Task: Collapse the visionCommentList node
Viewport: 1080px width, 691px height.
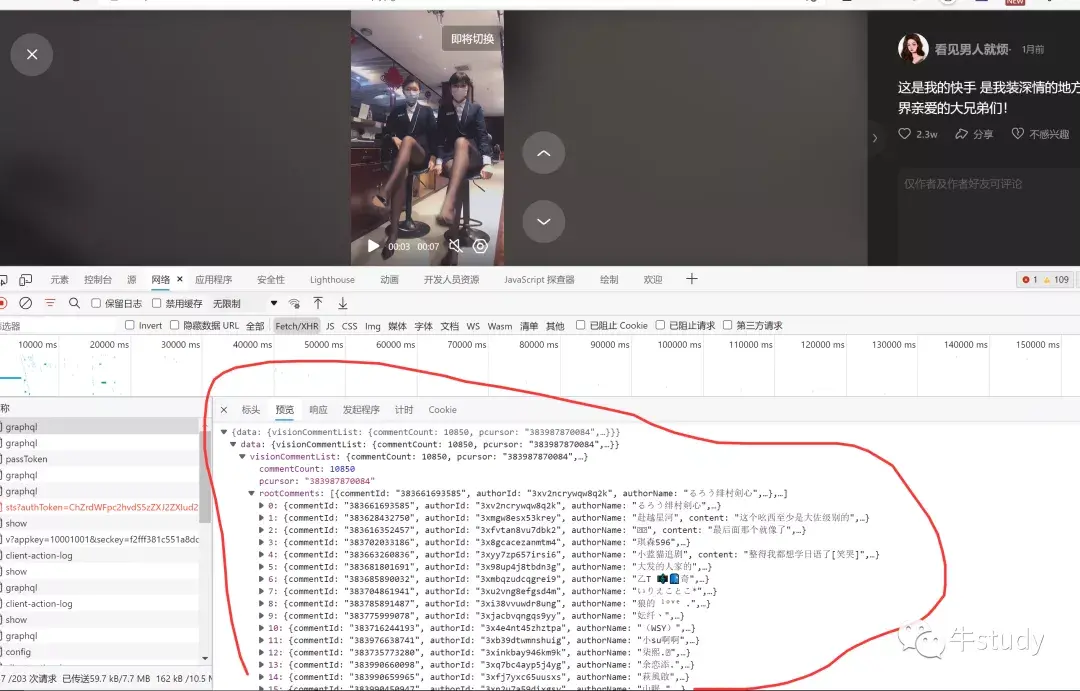Action: 242,457
